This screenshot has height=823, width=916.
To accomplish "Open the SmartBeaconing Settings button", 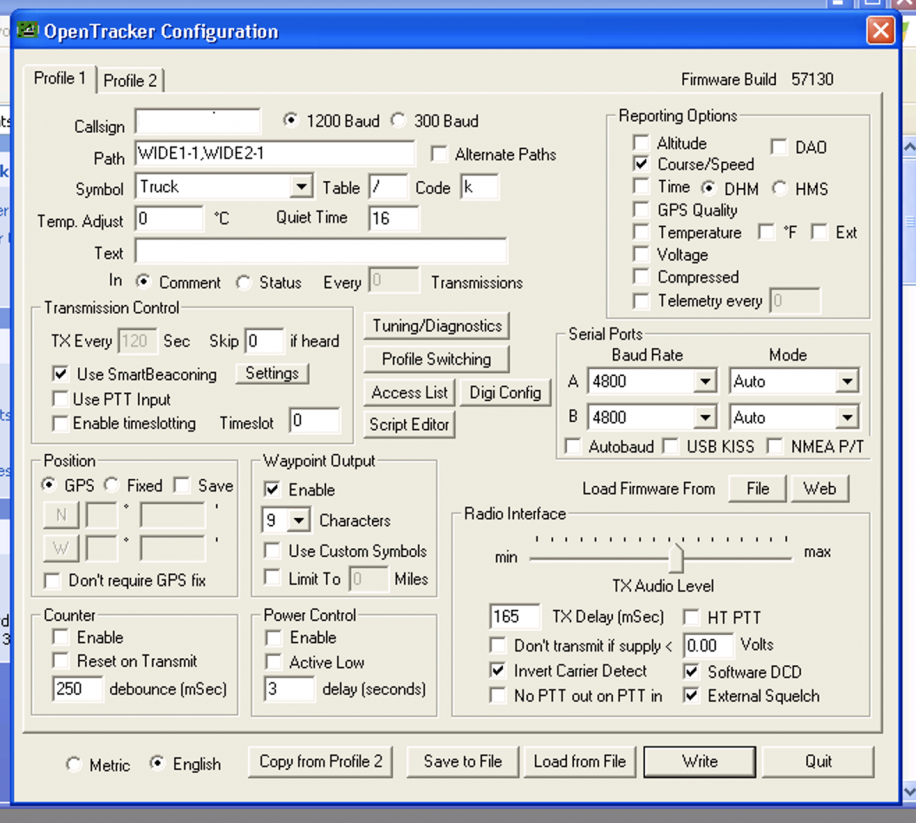I will (272, 373).
